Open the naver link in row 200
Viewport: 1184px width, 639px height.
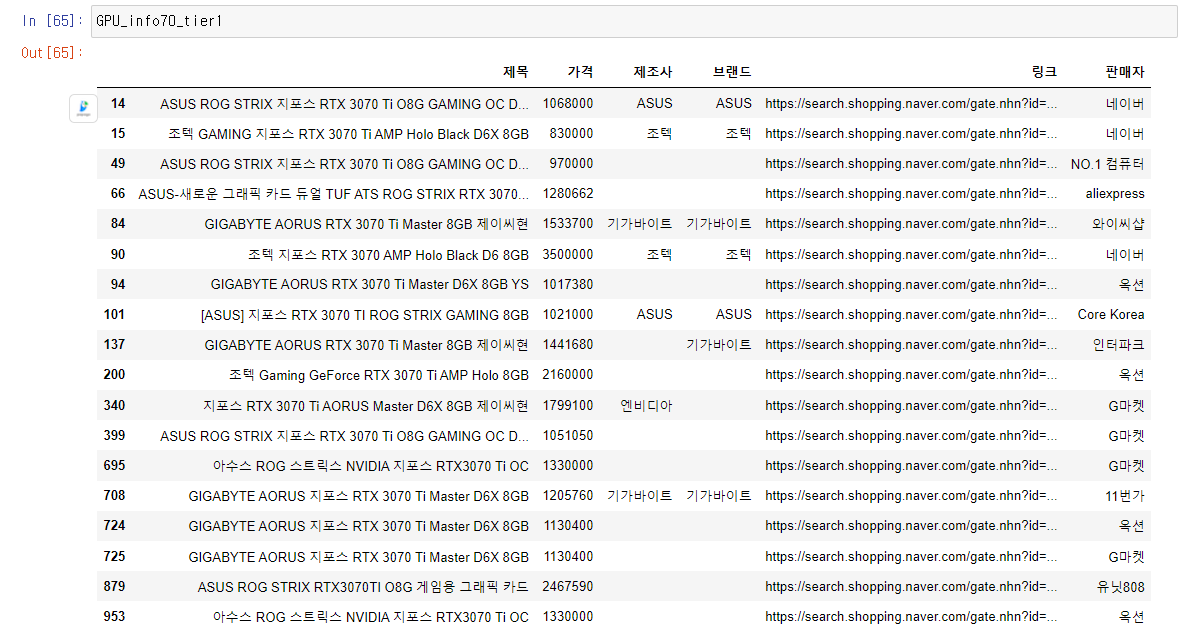tap(911, 375)
